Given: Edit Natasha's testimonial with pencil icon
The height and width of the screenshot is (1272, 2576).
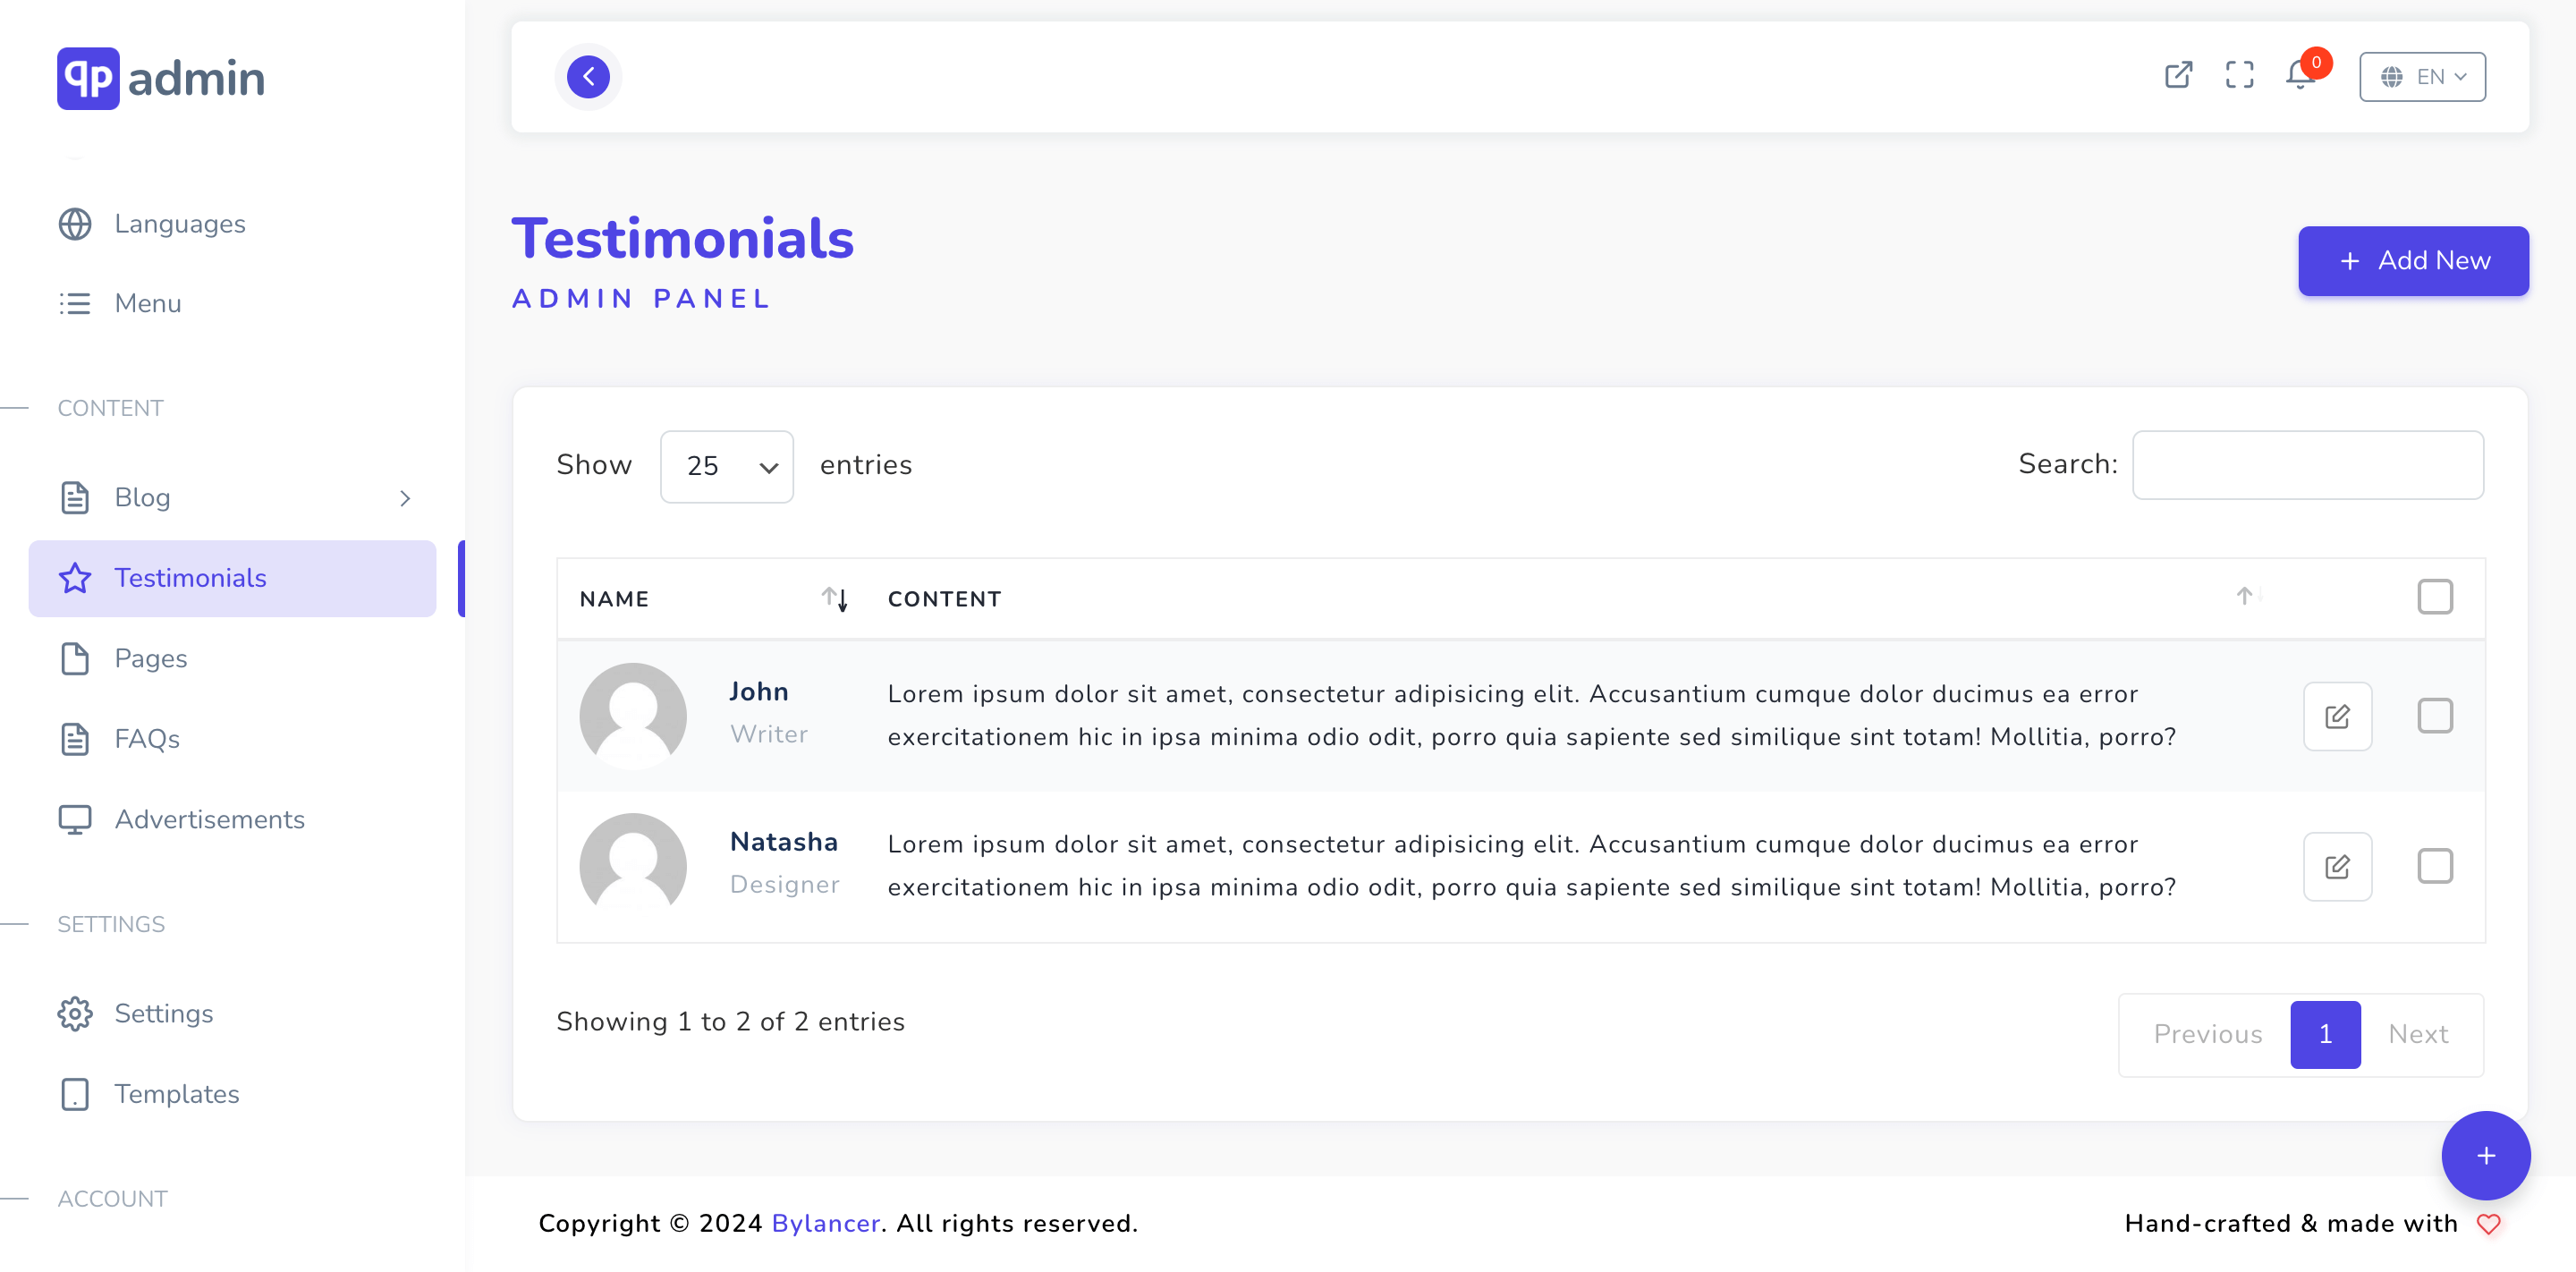Looking at the screenshot, I should pyautogui.click(x=2337, y=866).
